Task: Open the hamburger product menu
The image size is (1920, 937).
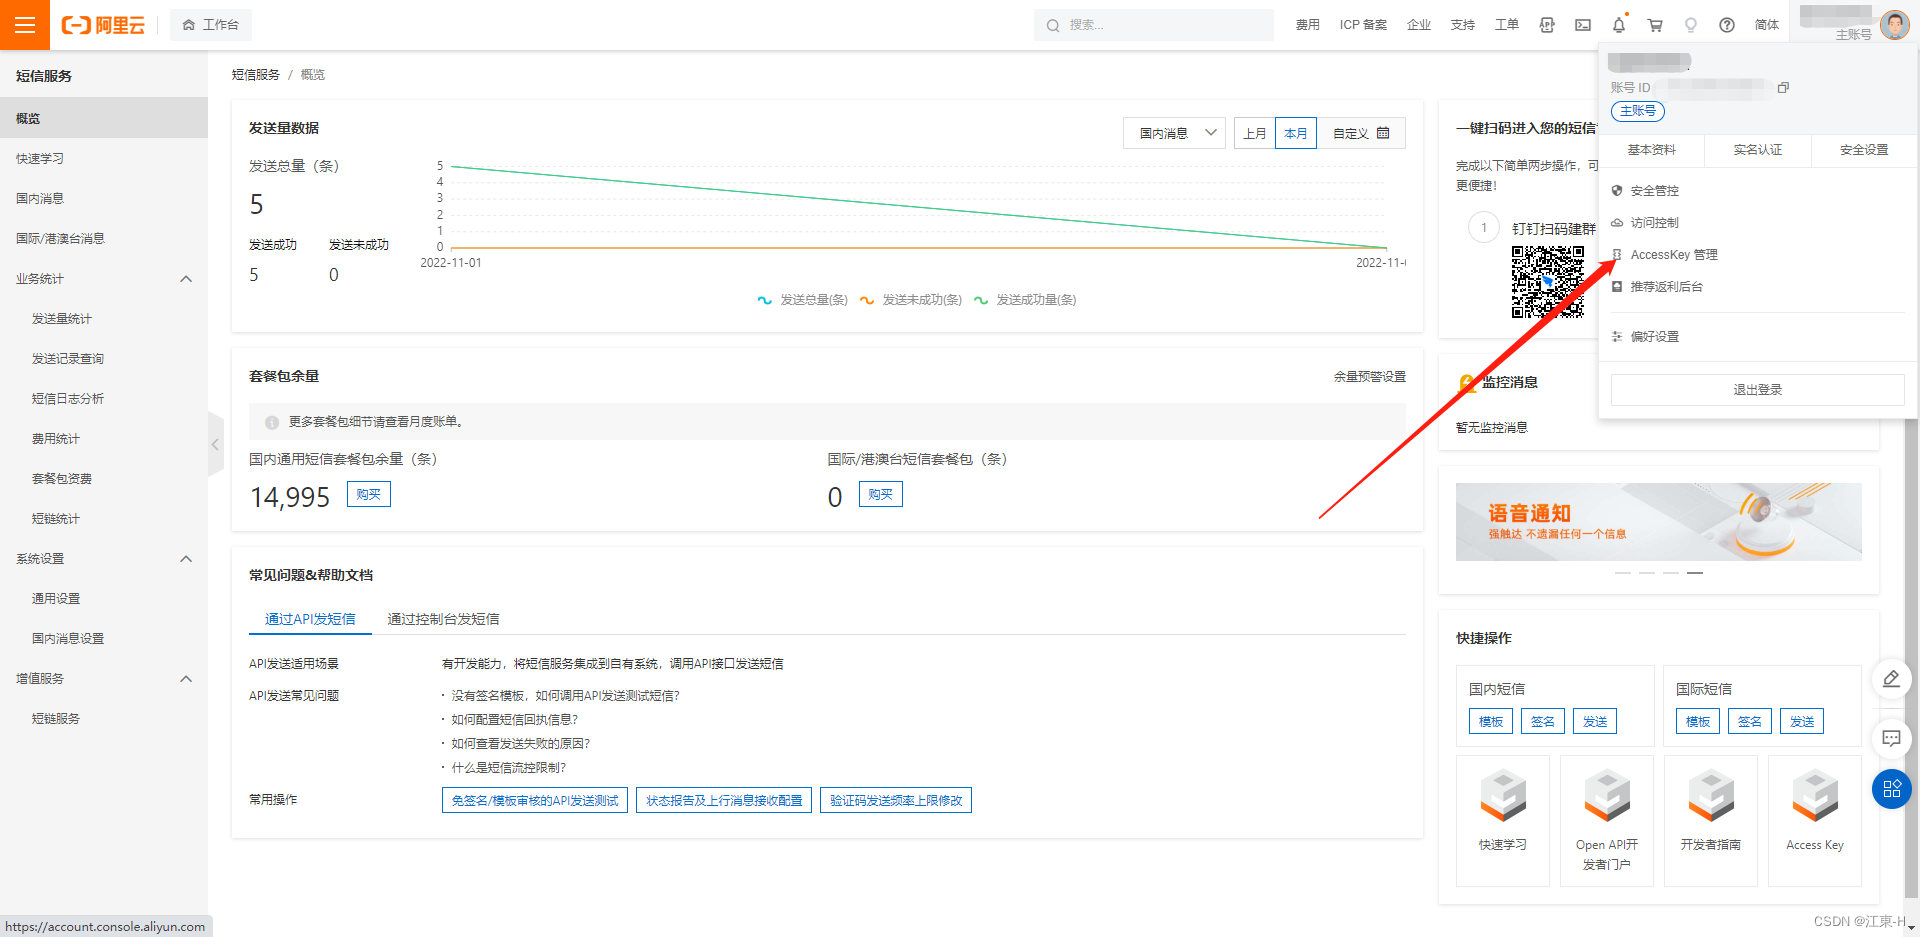Action: (25, 25)
